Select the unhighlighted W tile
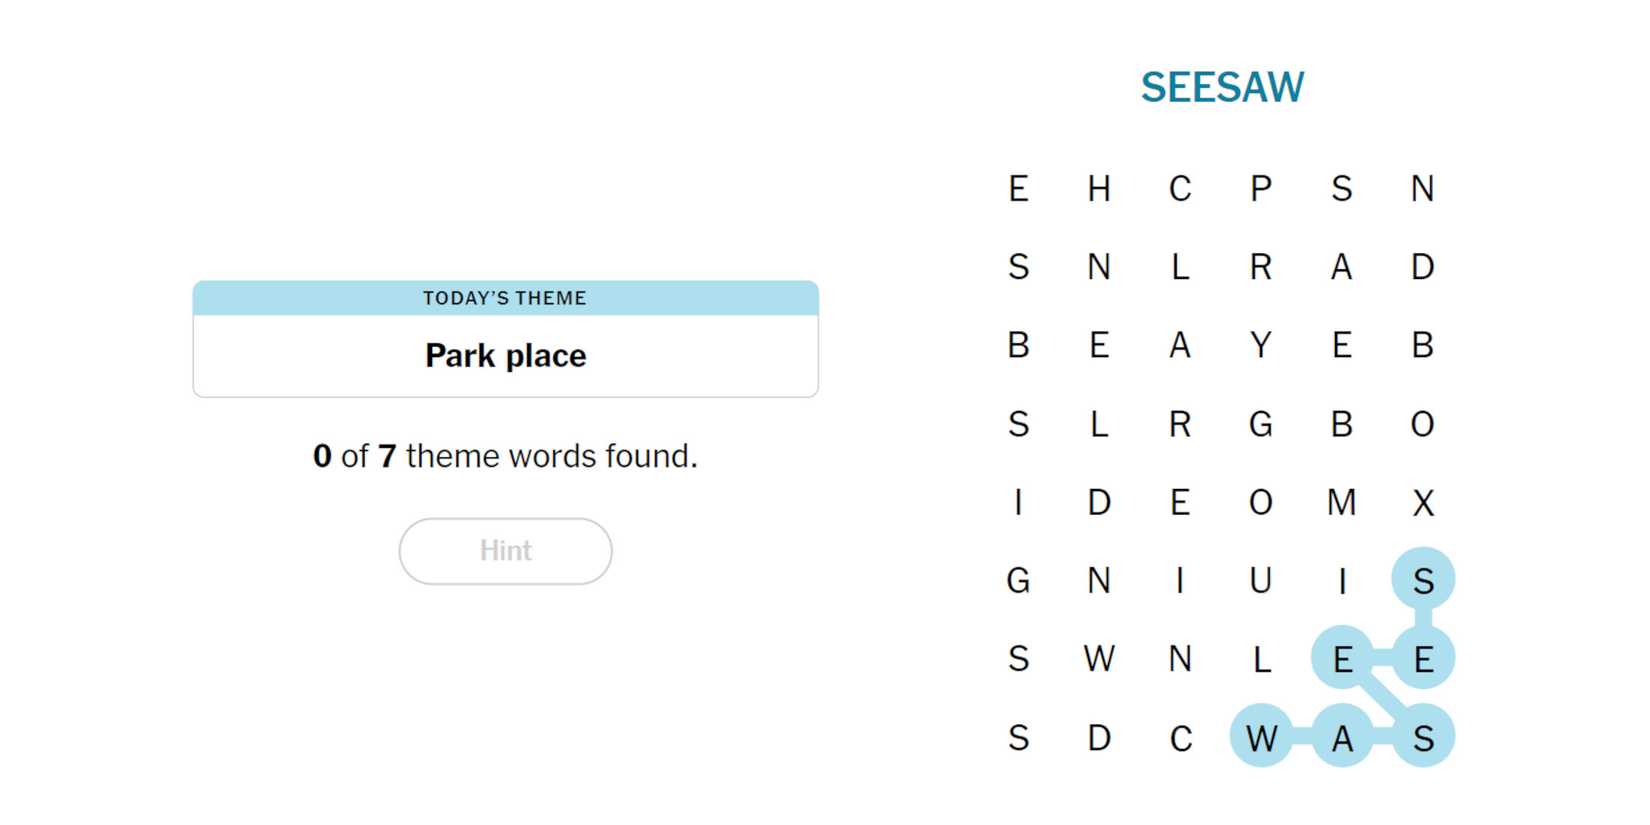 pyautogui.click(x=1099, y=659)
